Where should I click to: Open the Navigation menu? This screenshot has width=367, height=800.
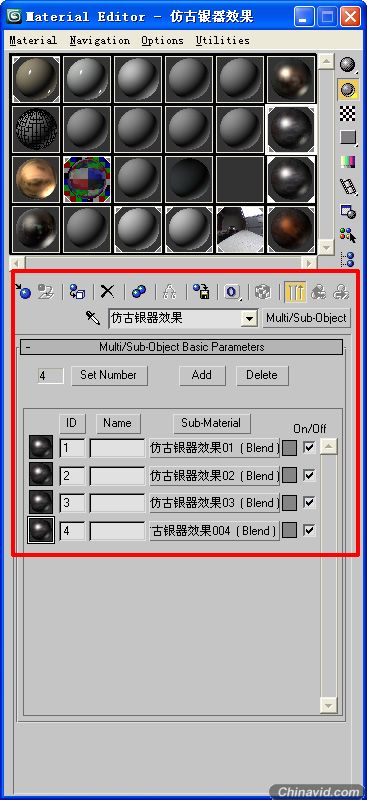[x=100, y=40]
